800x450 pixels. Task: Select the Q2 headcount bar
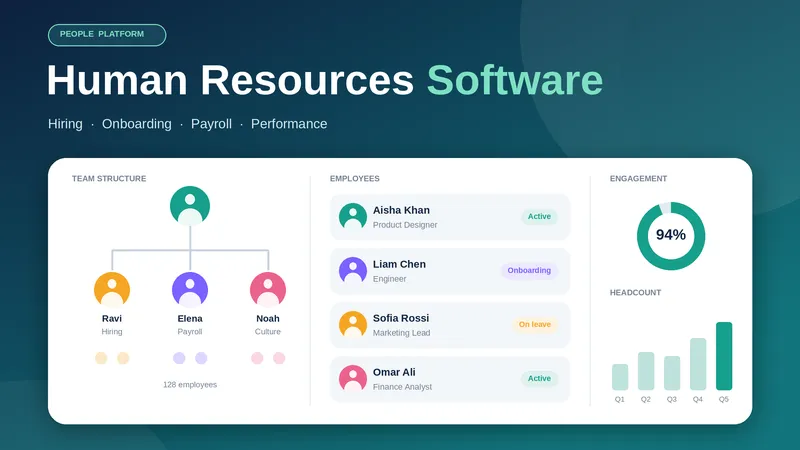[x=646, y=371]
